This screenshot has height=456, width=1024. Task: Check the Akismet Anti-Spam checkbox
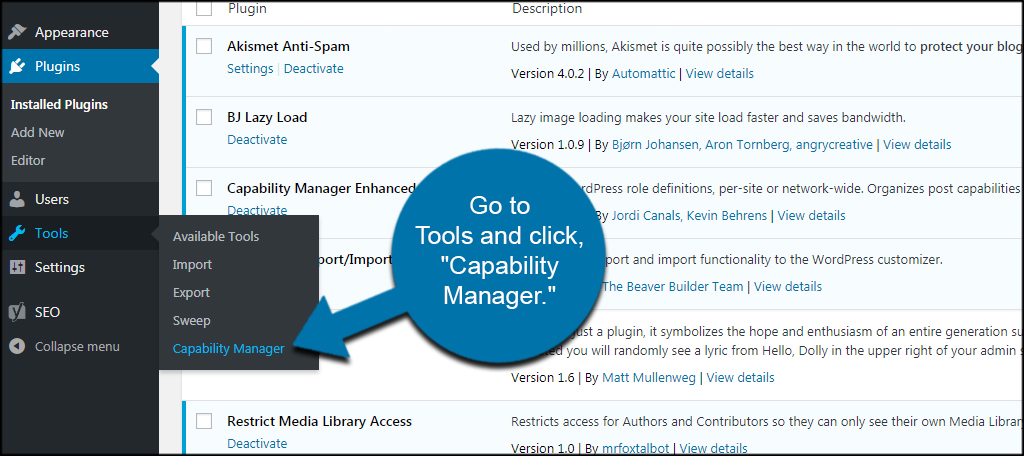[204, 46]
